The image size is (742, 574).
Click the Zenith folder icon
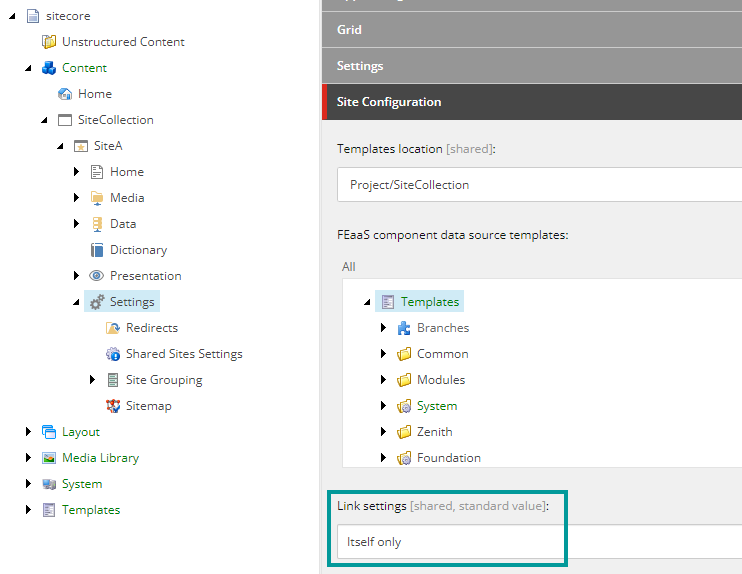pos(404,432)
